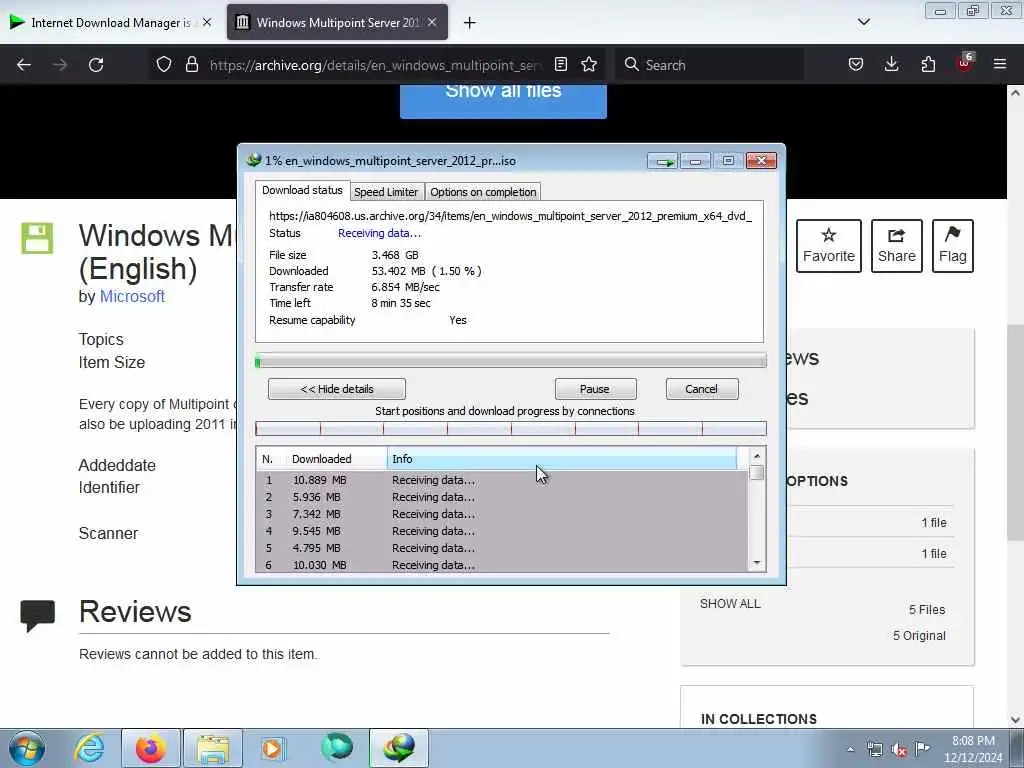Click the green arrow button in IDM title bar

[x=663, y=161]
